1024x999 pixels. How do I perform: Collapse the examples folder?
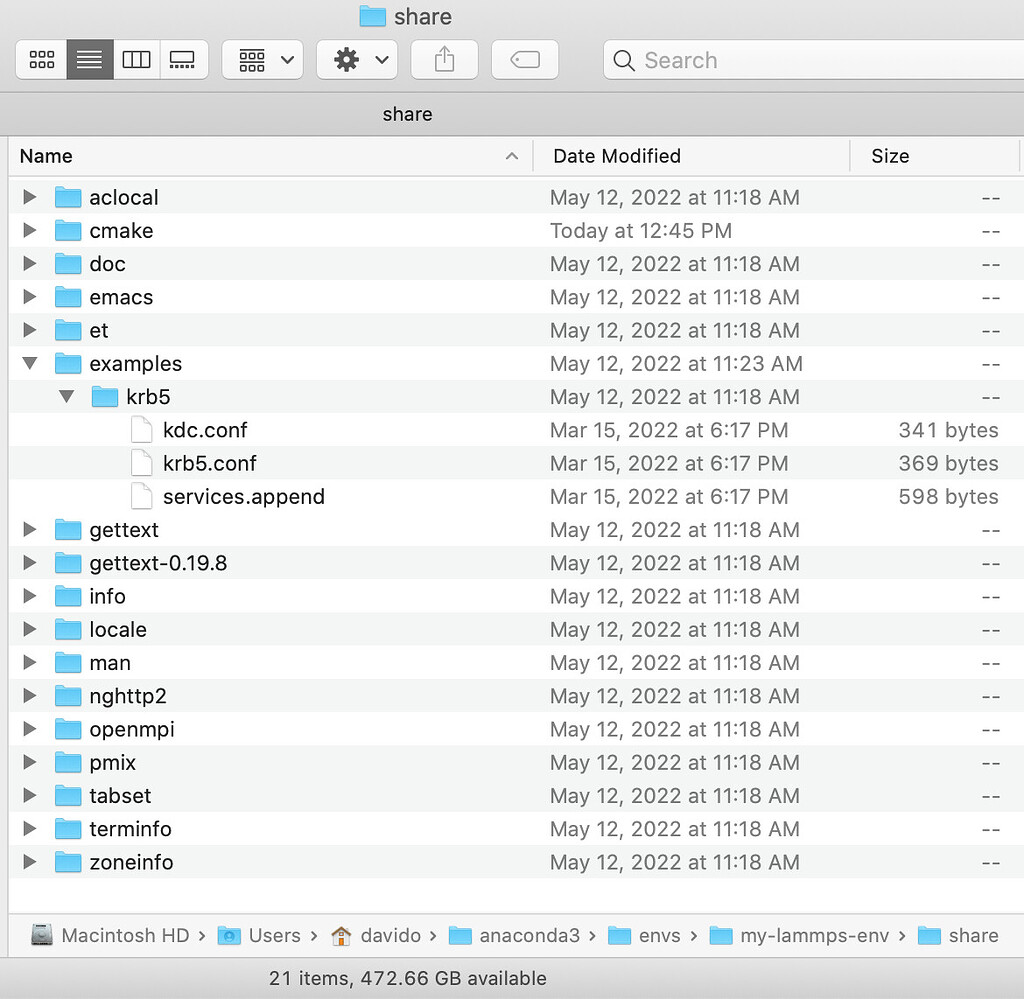pos(29,363)
